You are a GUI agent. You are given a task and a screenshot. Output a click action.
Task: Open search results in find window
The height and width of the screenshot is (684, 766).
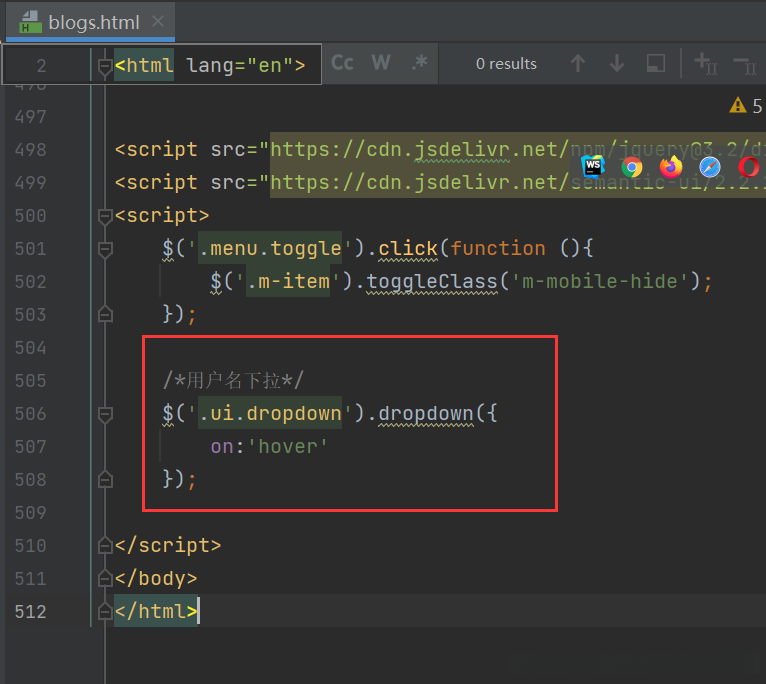(656, 63)
